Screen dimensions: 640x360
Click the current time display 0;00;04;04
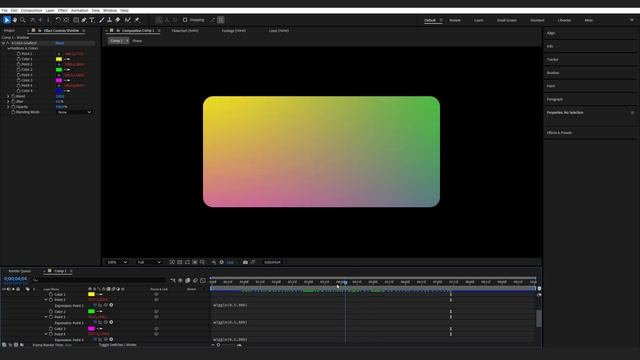coord(16,279)
